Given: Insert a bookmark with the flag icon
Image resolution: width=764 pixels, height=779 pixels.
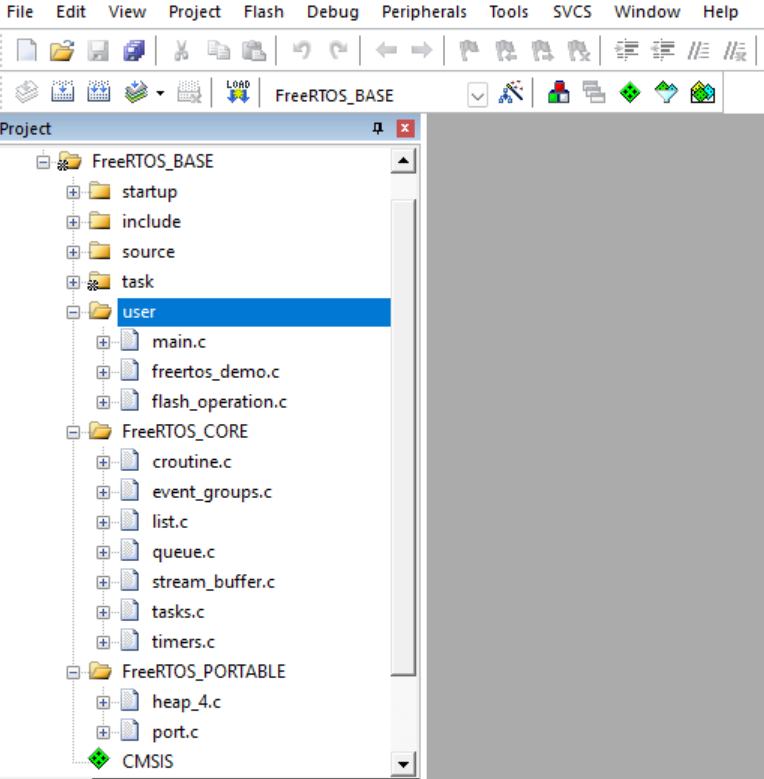Looking at the screenshot, I should click(469, 50).
